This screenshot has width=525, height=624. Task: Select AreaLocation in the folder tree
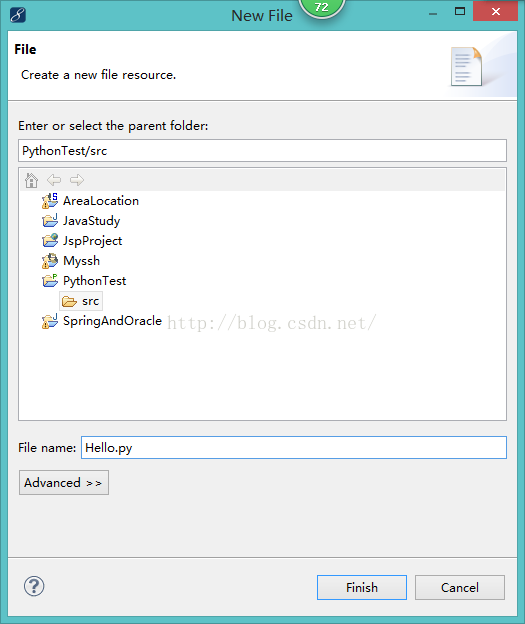click(101, 201)
